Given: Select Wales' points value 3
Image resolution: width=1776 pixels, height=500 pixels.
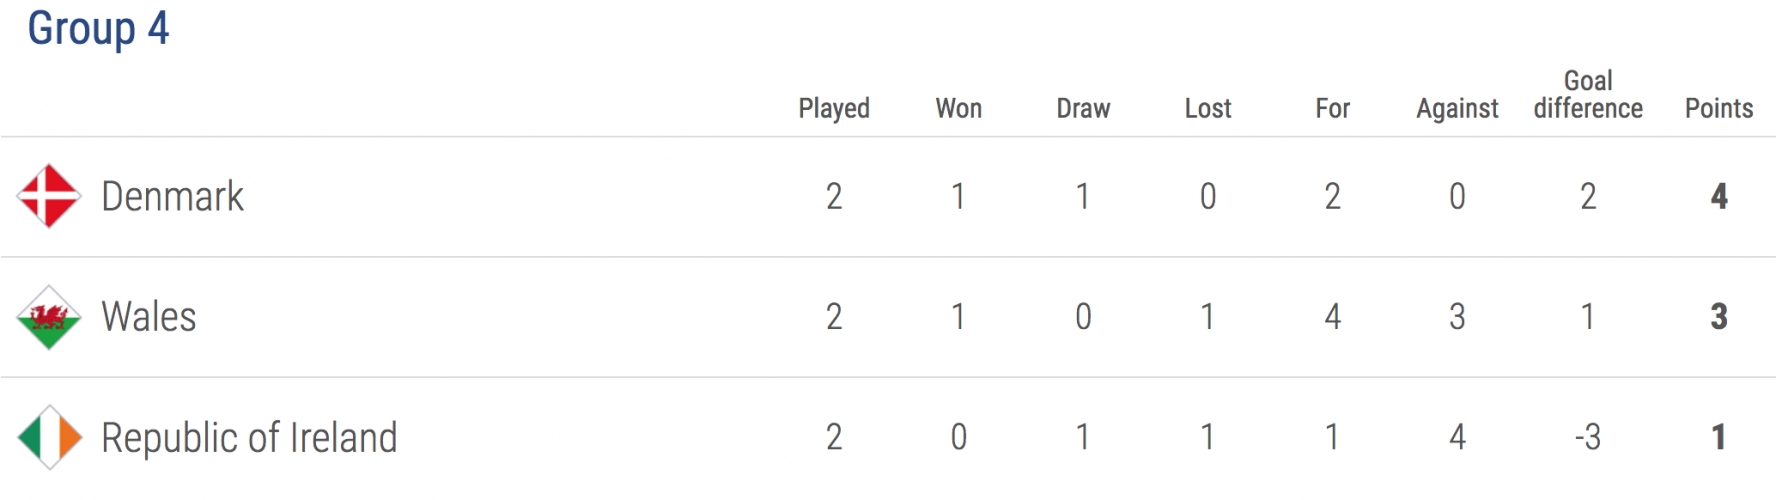Looking at the screenshot, I should click(x=1719, y=317).
